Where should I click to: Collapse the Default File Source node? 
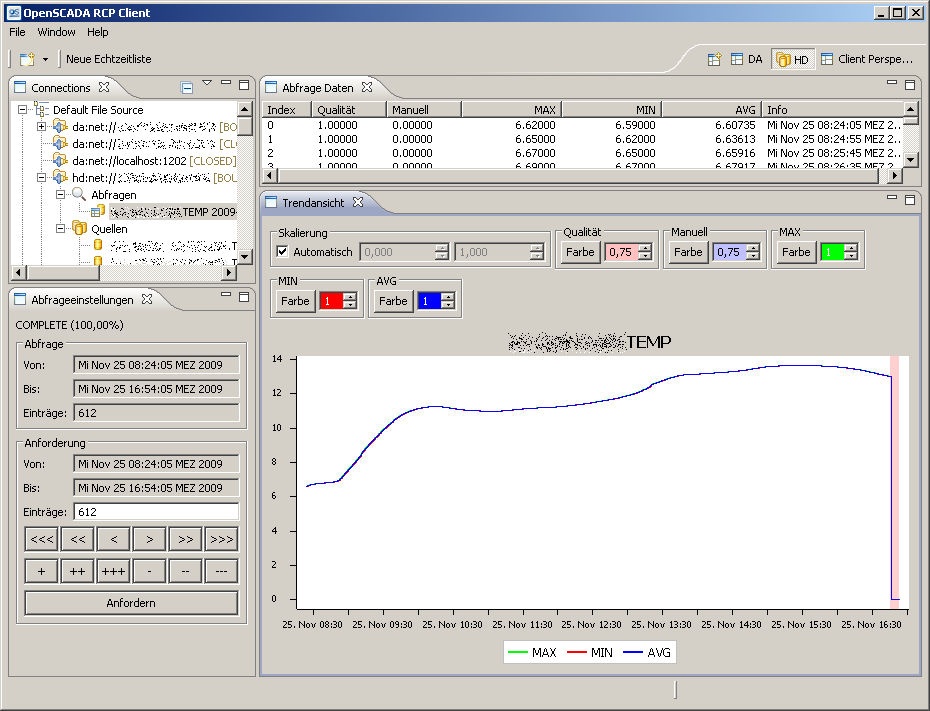(24, 110)
